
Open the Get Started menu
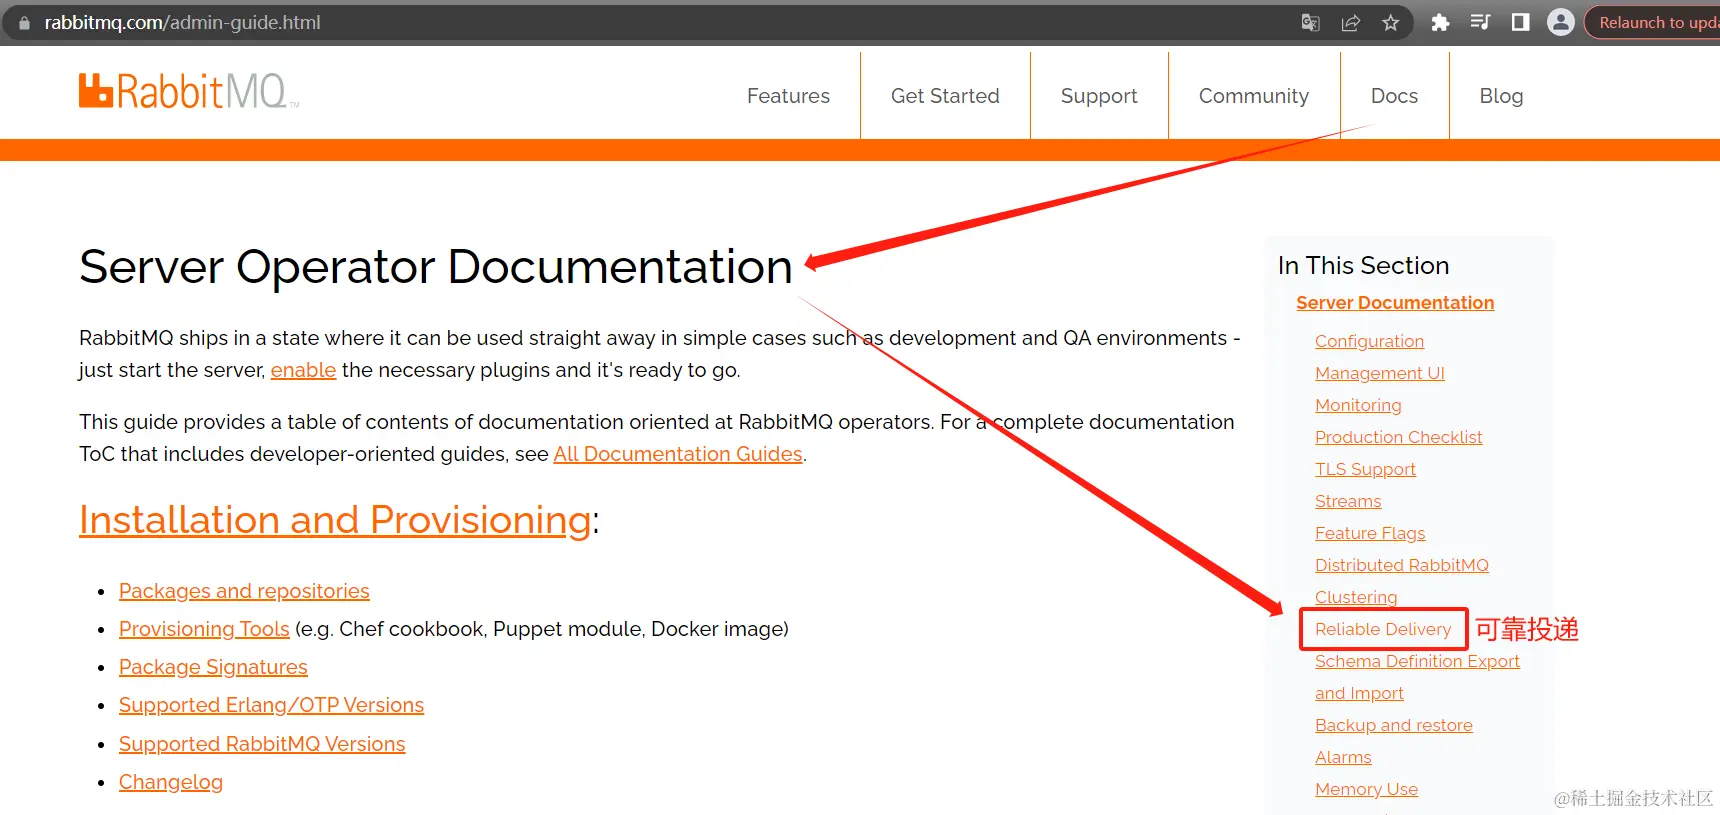point(945,96)
